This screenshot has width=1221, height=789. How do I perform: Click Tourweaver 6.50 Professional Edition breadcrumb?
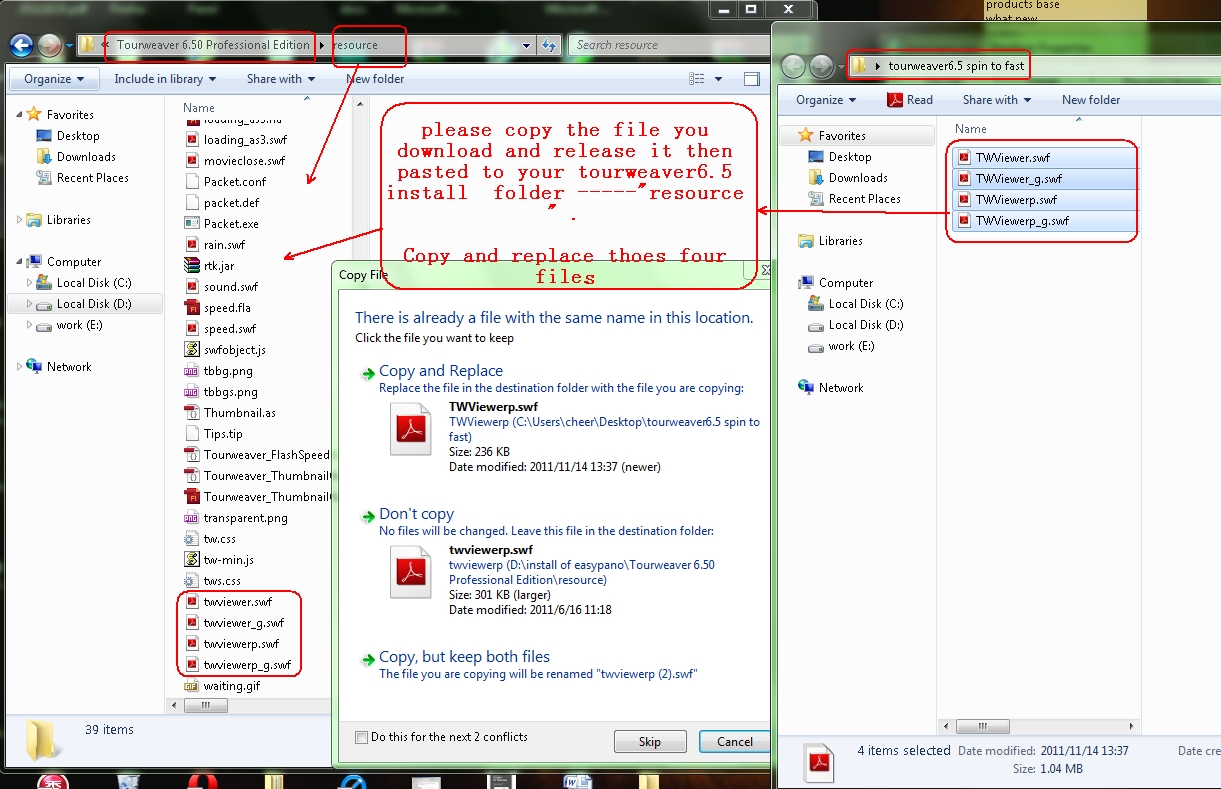click(213, 45)
